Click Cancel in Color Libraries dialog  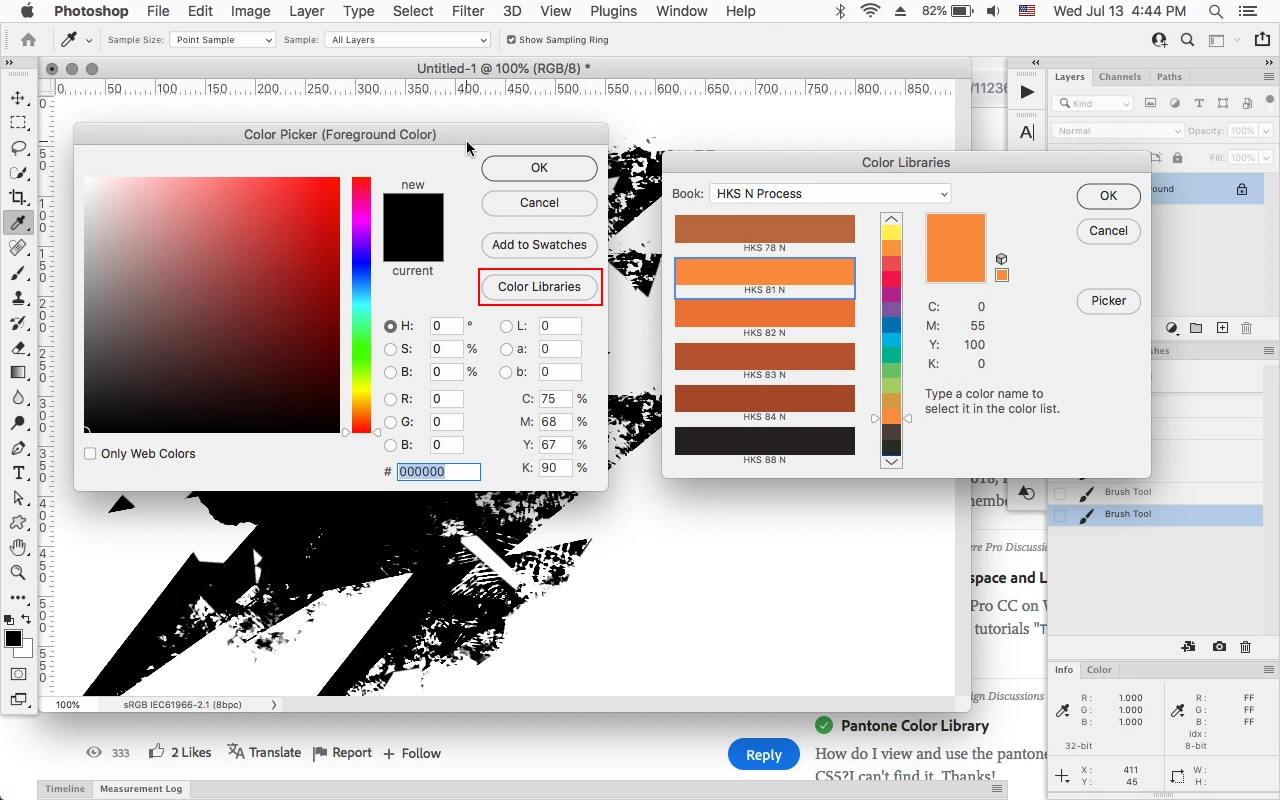pos(1108,231)
